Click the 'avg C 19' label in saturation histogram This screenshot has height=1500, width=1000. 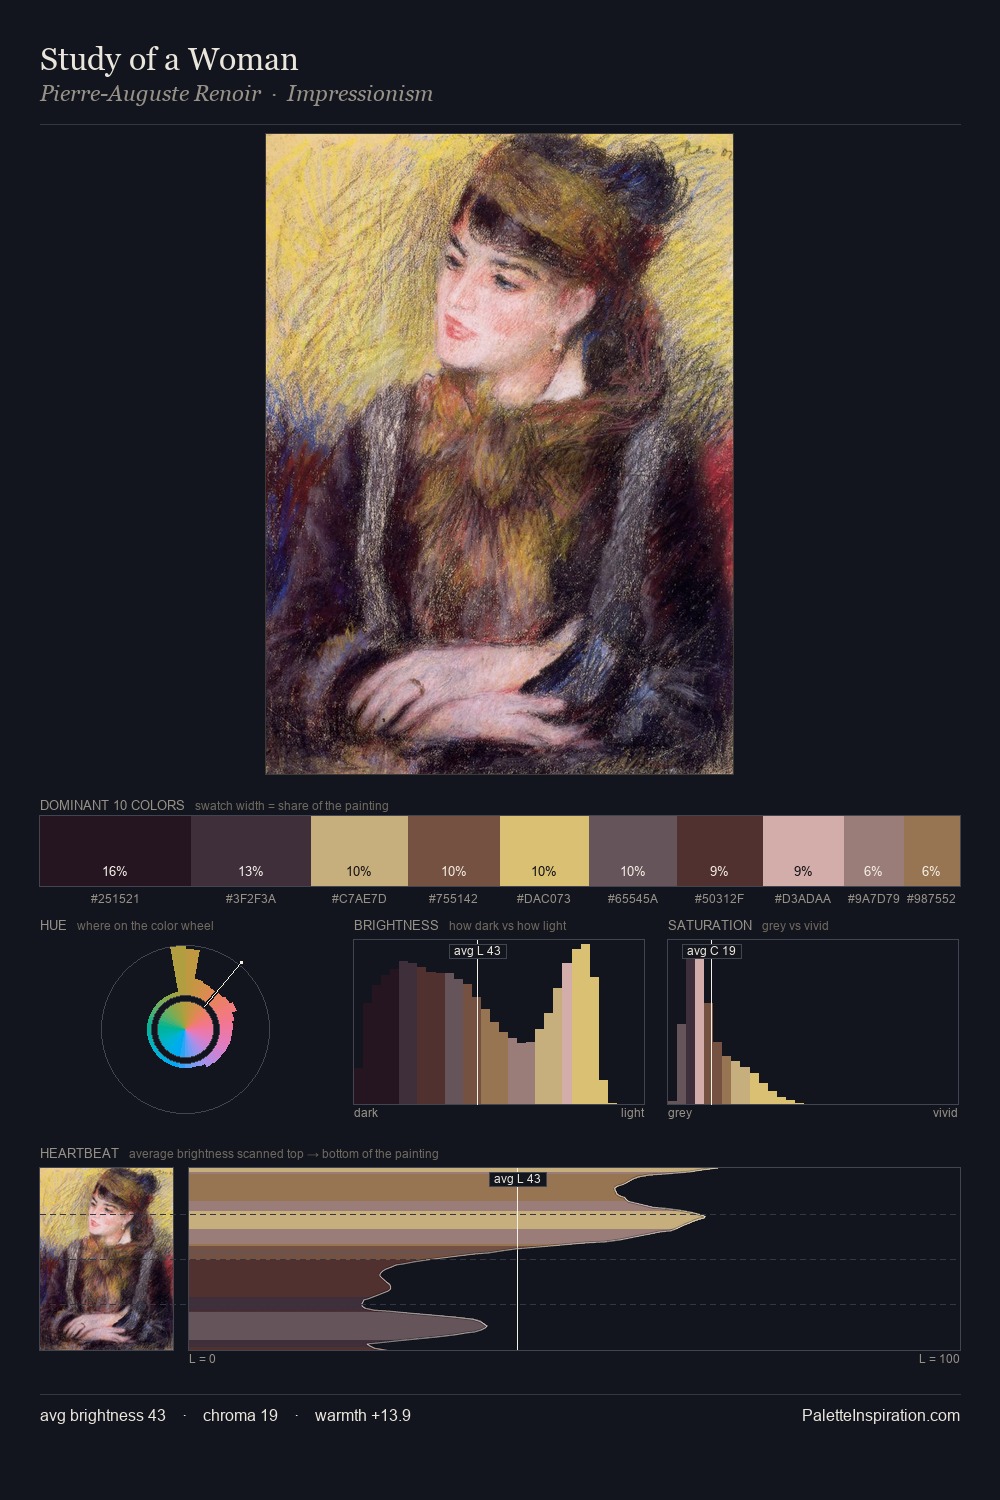tap(711, 951)
